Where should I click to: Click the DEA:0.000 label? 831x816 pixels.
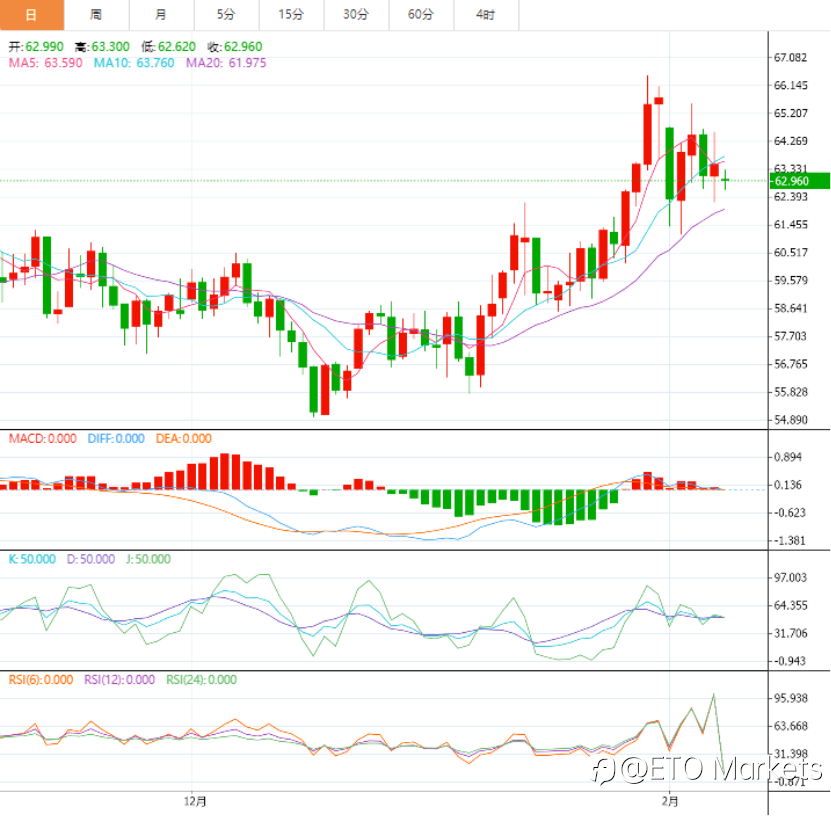[184, 439]
